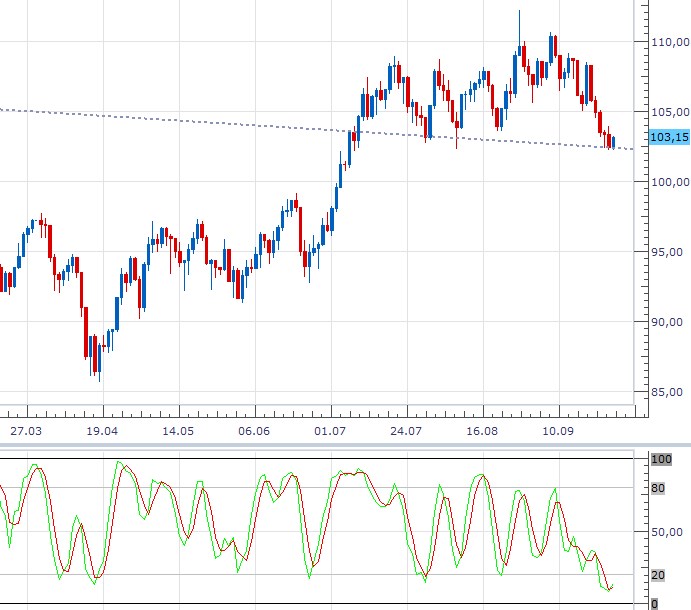This screenshot has height=610, width=691.
Task: Select the oscillator's 20 level label
Action: coord(659,574)
